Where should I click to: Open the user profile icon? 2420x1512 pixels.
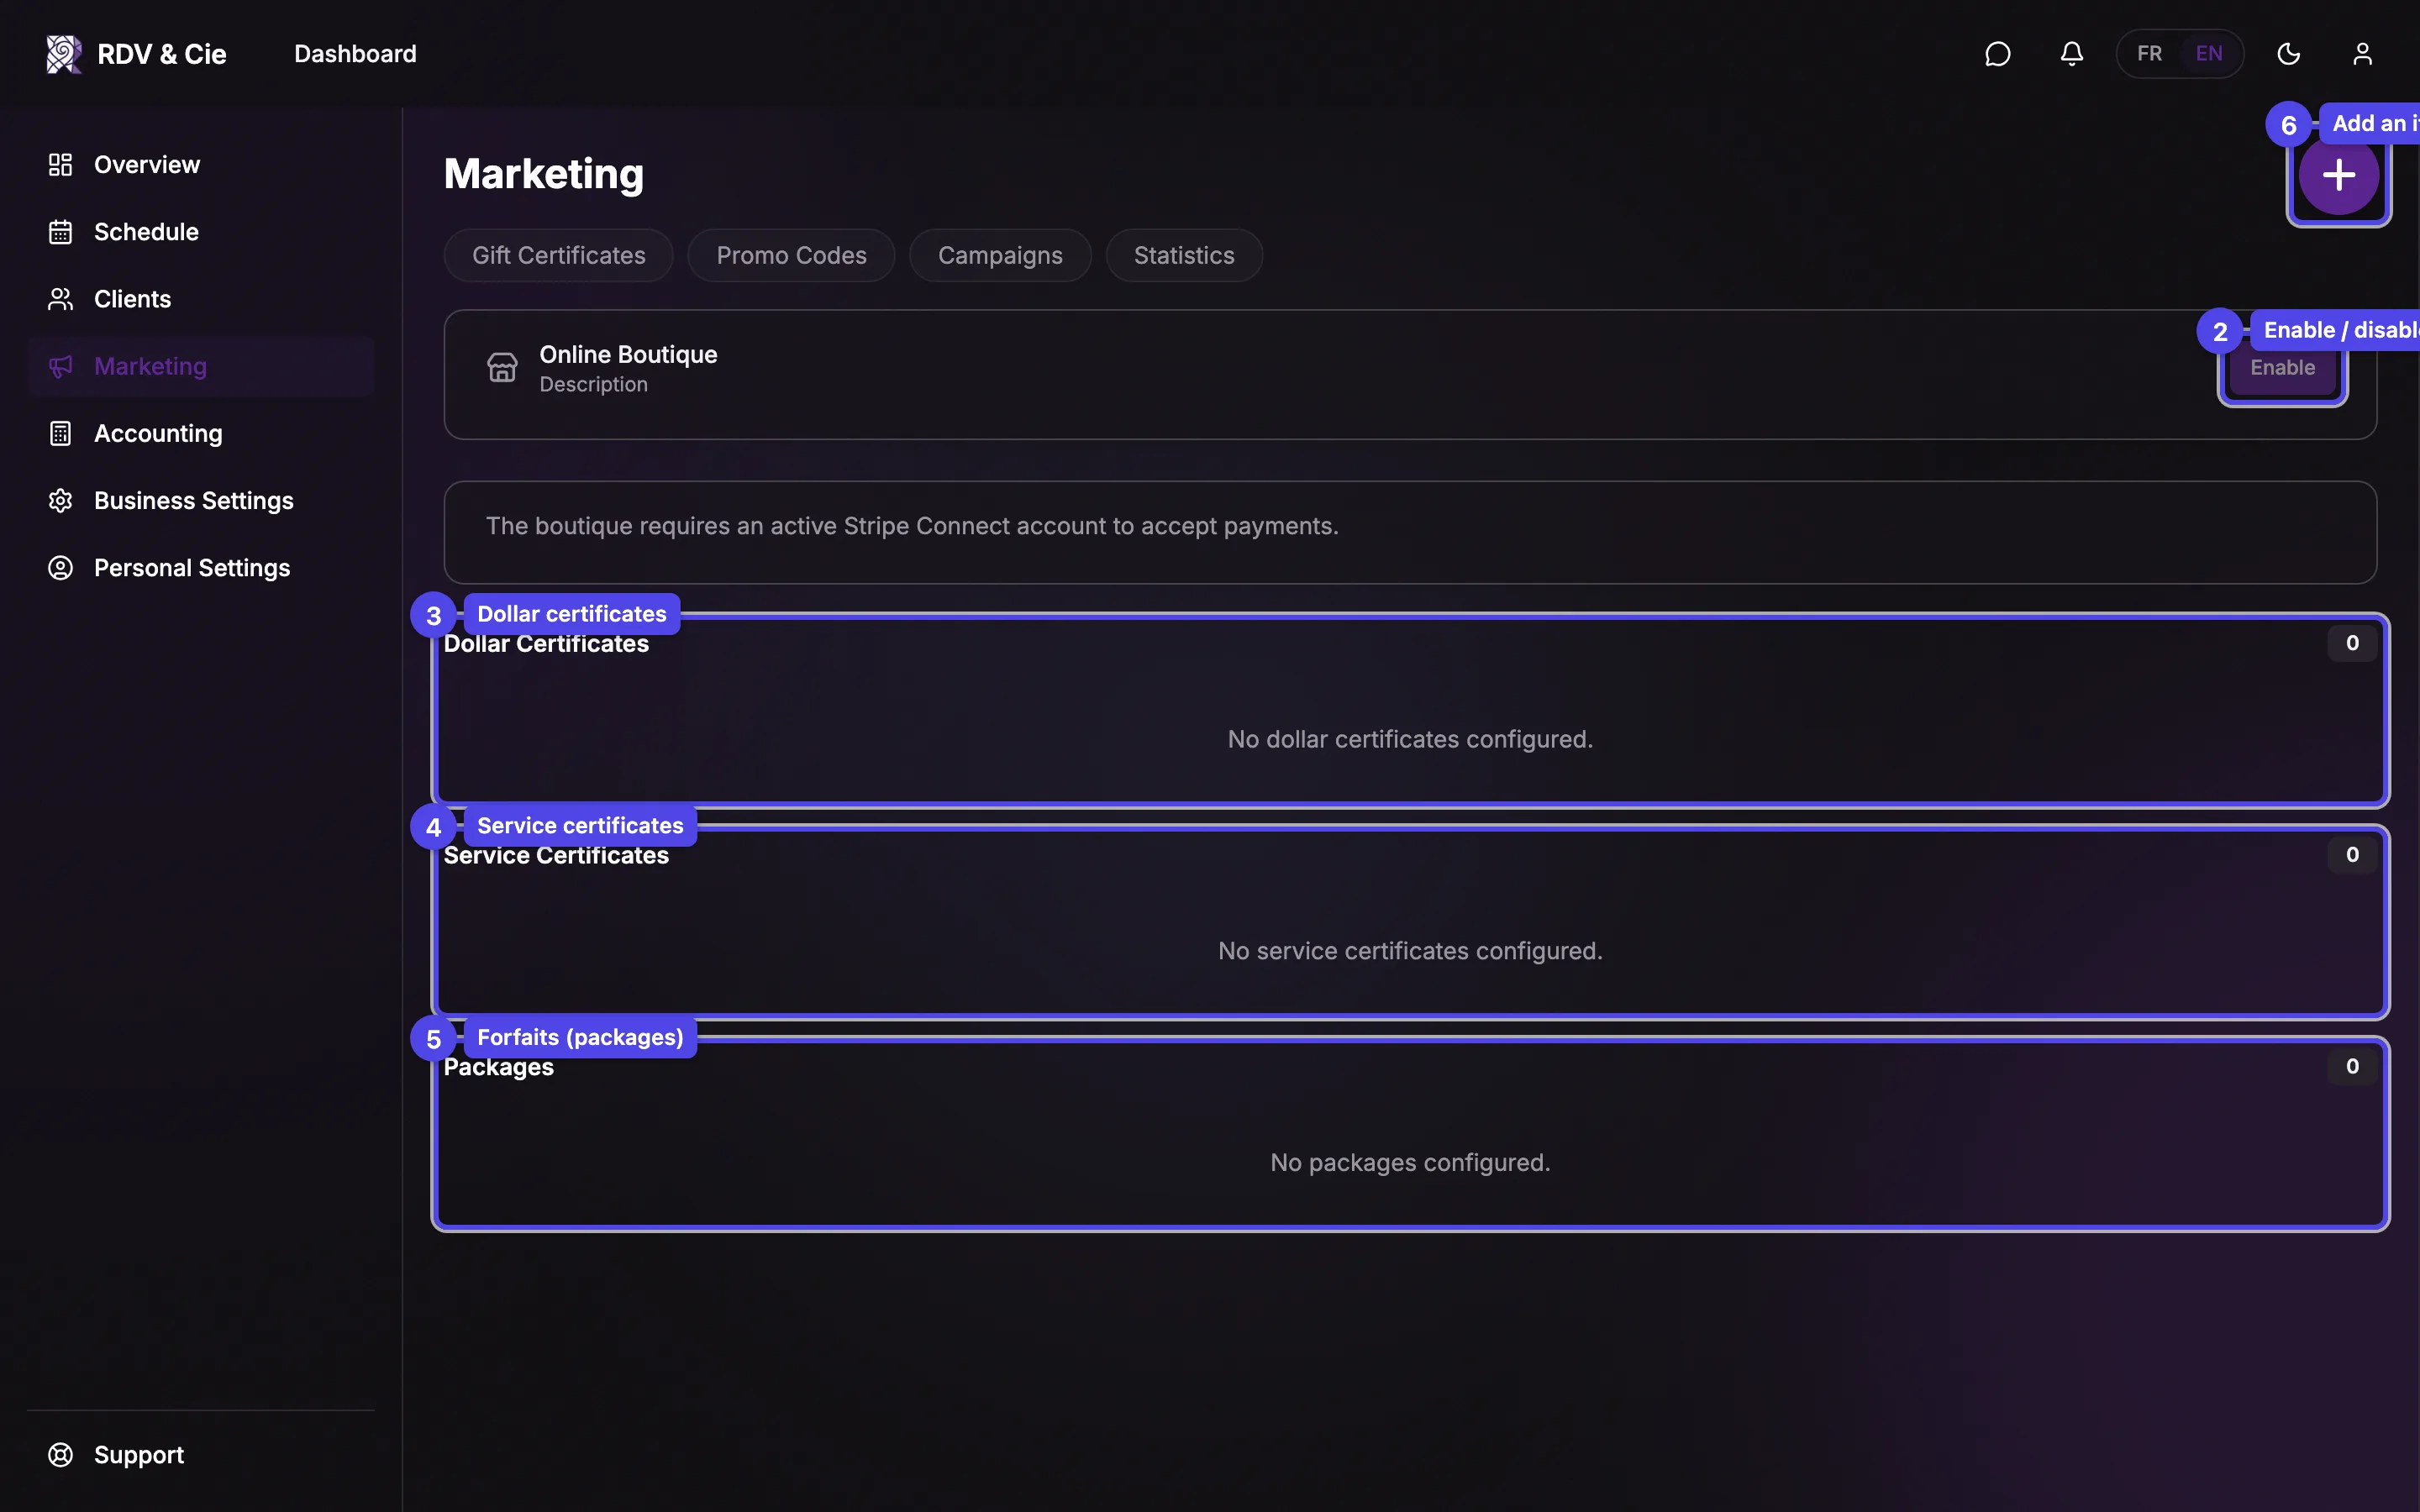tap(2362, 54)
